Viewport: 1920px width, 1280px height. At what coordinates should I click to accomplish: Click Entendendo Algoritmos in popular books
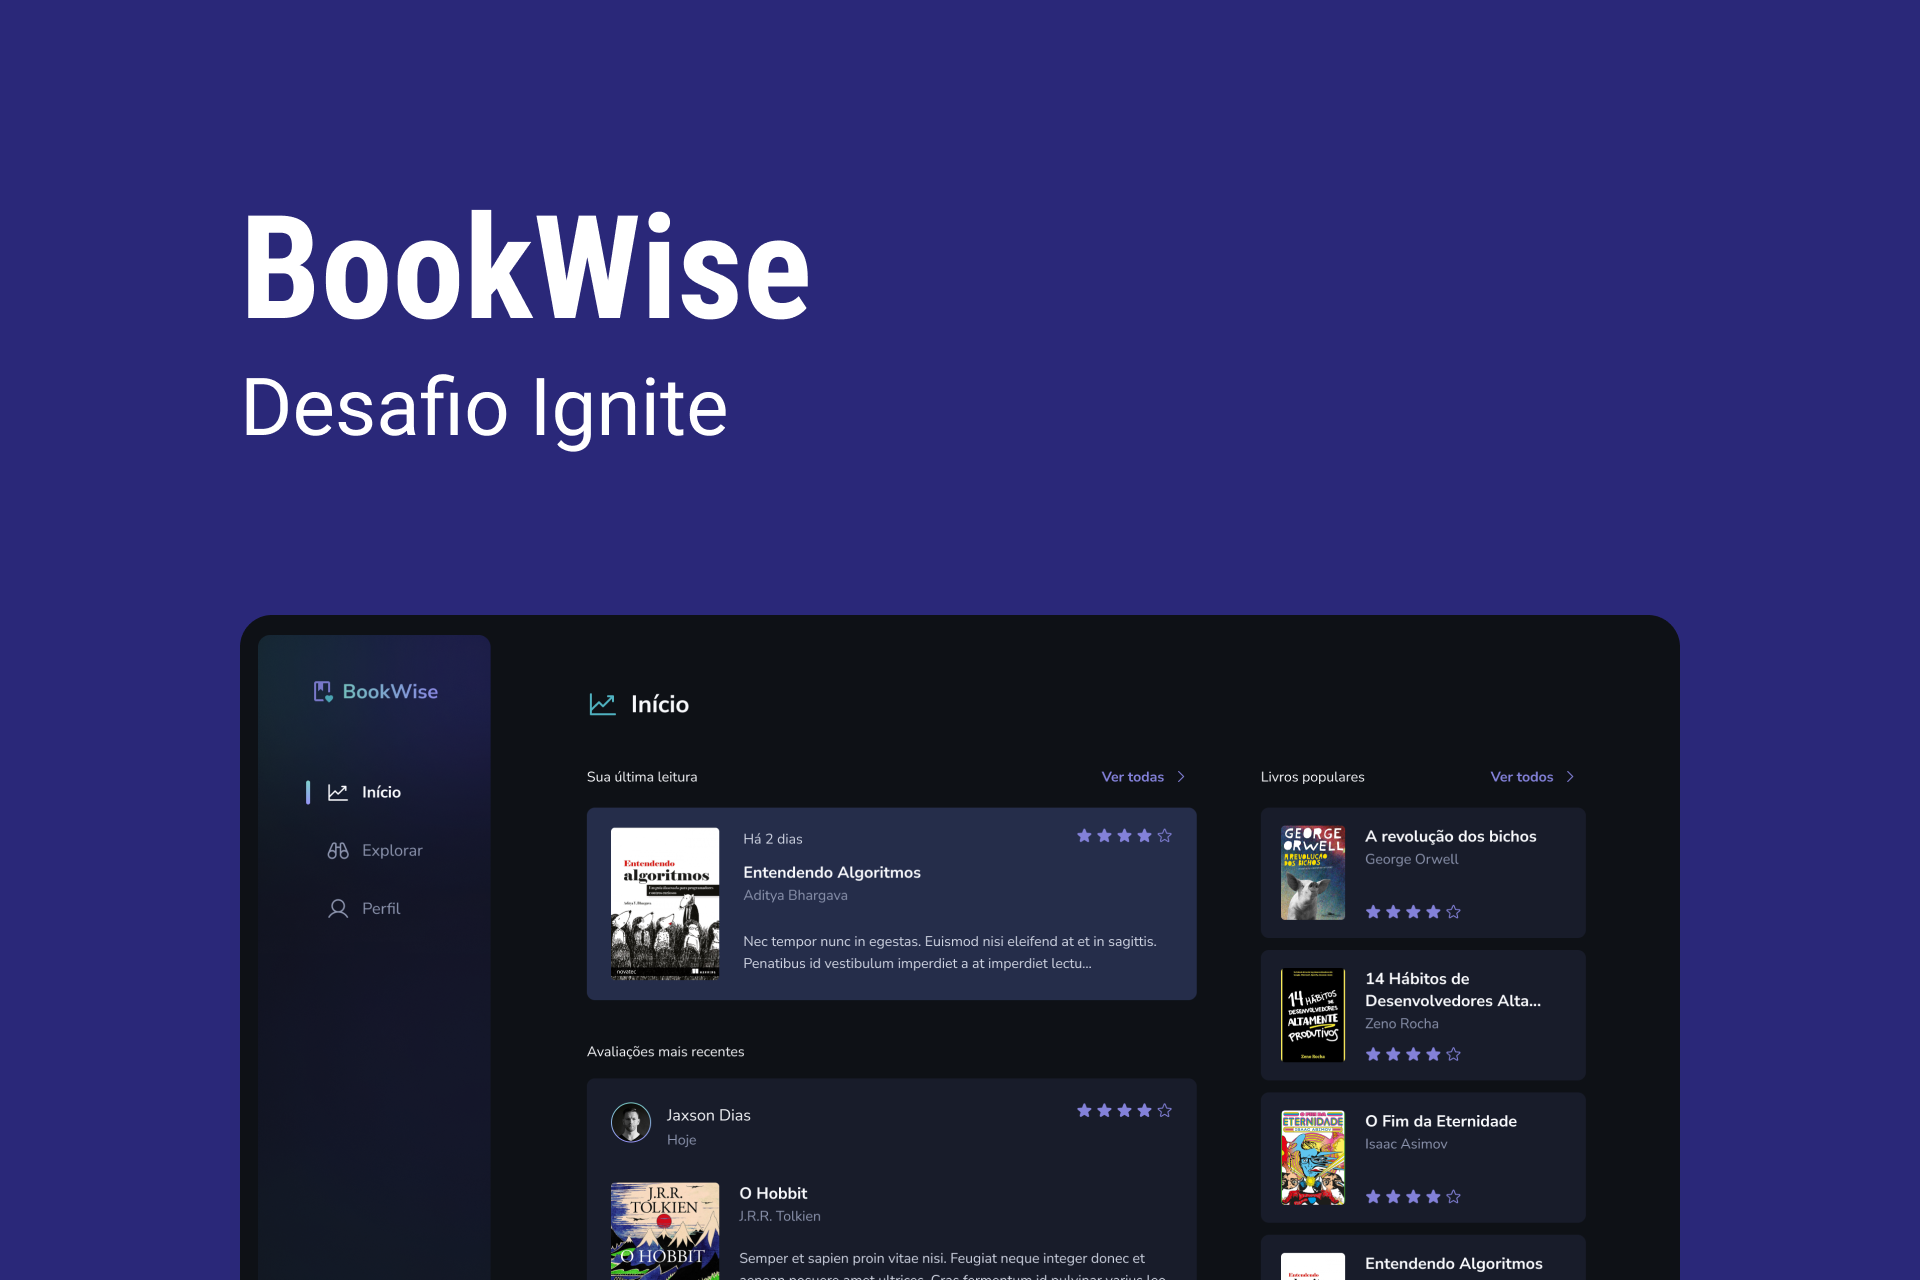1453,1263
